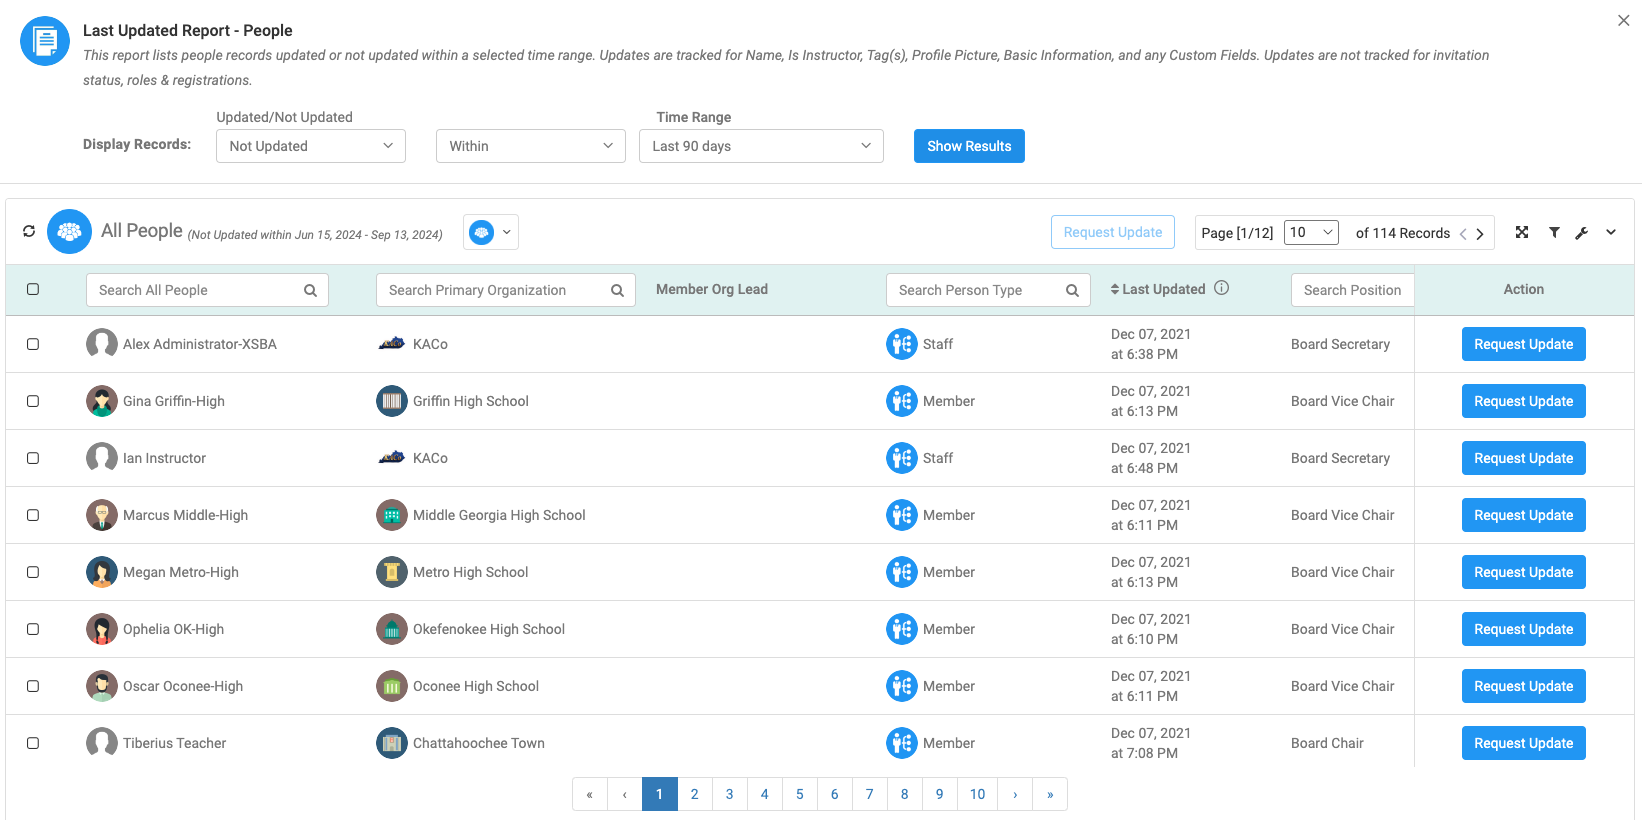Open the Within dropdown
The width and height of the screenshot is (1642, 820).
pyautogui.click(x=531, y=146)
